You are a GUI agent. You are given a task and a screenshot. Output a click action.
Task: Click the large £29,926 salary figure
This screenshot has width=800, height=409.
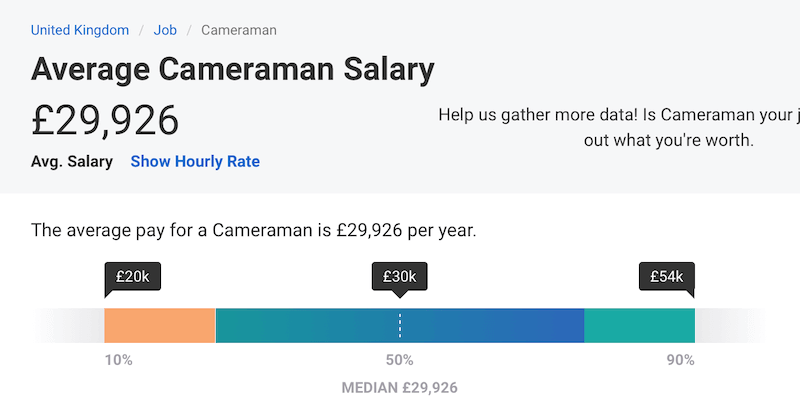pyautogui.click(x=105, y=120)
